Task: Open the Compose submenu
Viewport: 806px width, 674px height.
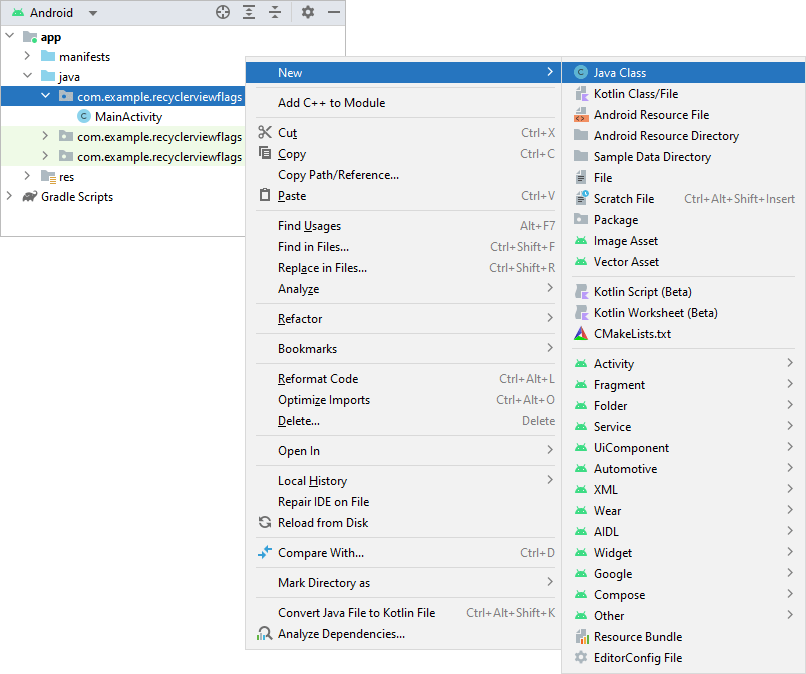Action: tap(684, 594)
